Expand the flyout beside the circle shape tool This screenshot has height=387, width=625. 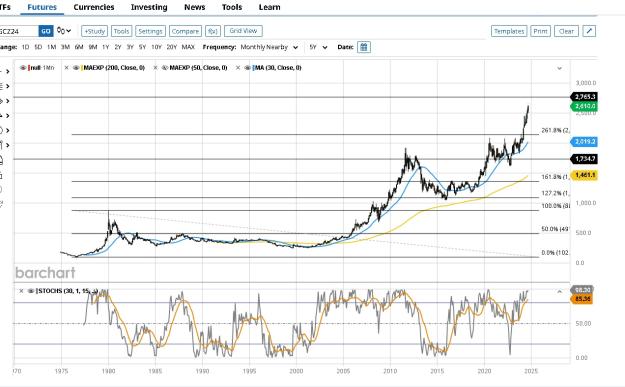(x=7, y=130)
